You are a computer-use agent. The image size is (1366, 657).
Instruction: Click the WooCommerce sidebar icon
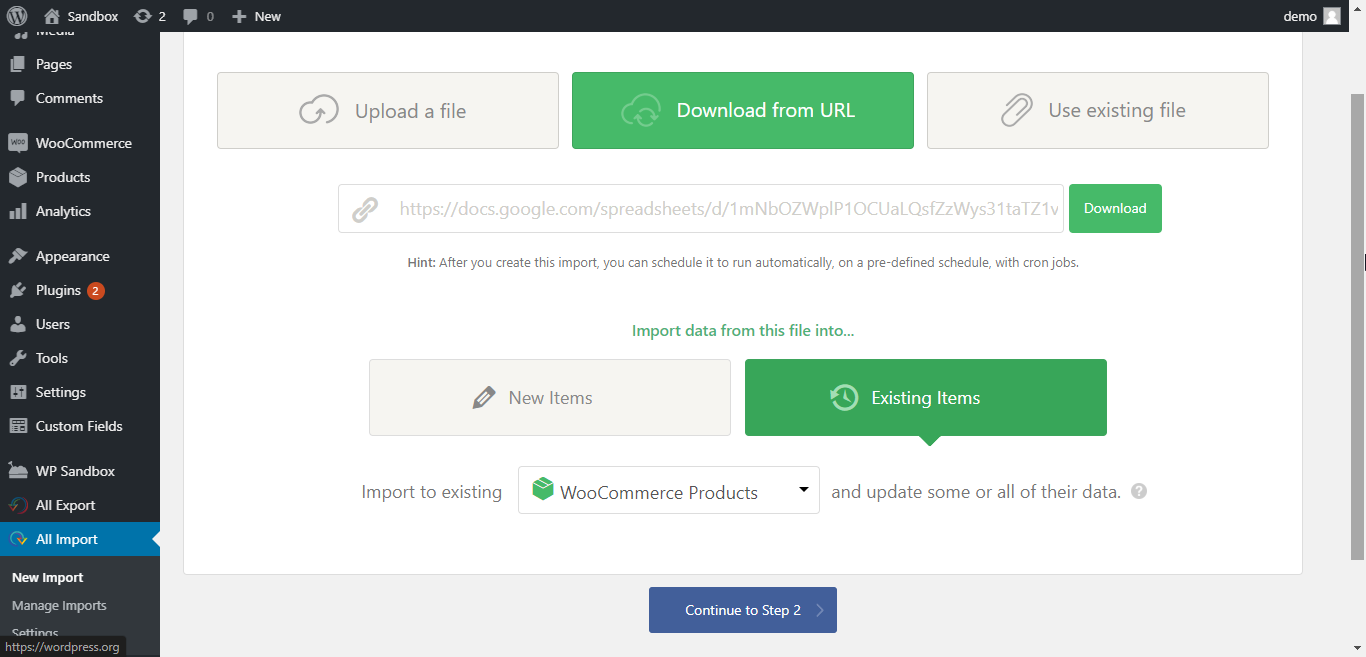18,143
